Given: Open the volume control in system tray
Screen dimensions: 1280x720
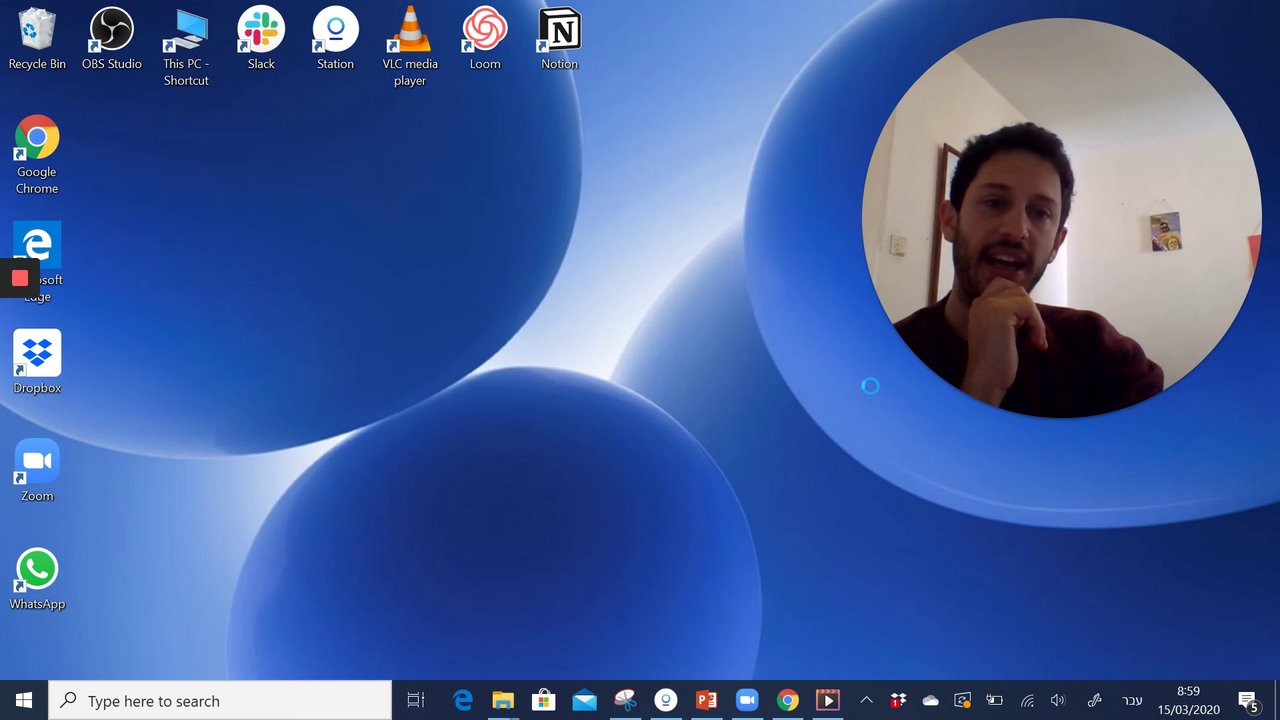Looking at the screenshot, I should [x=1058, y=701].
